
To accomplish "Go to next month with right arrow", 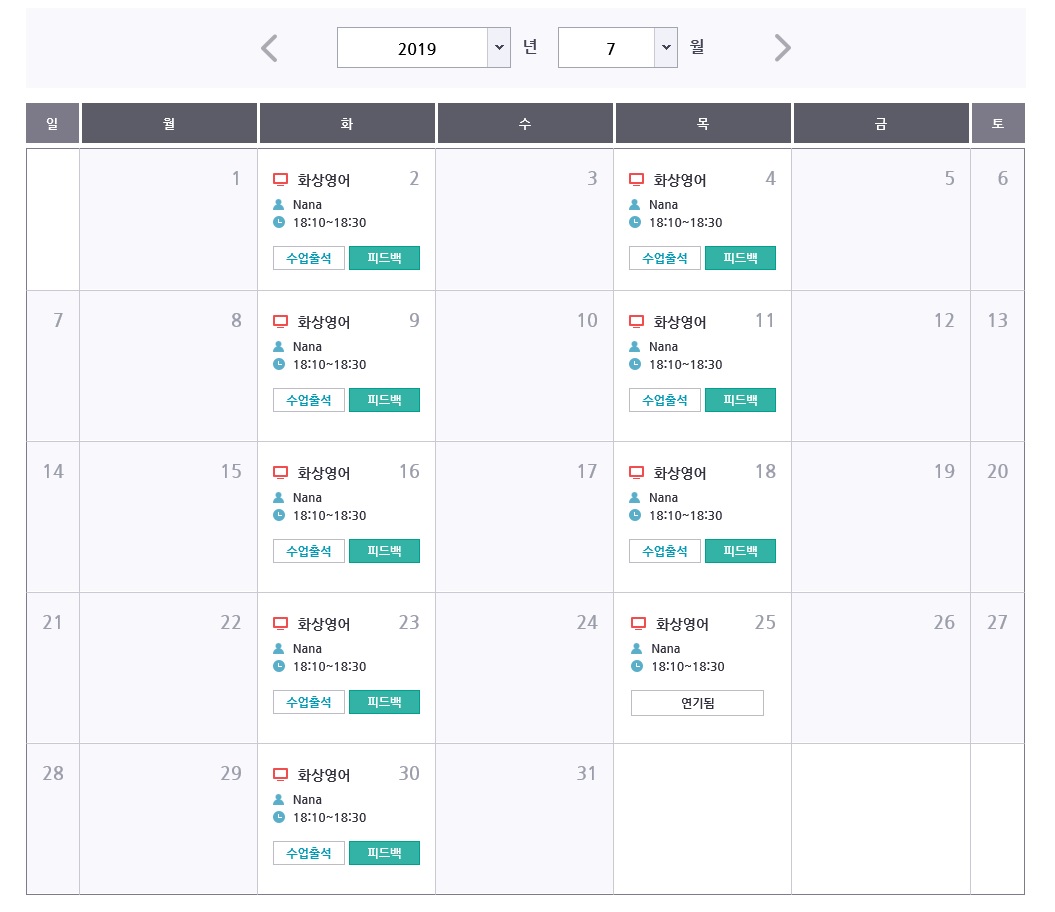I will pyautogui.click(x=782, y=48).
